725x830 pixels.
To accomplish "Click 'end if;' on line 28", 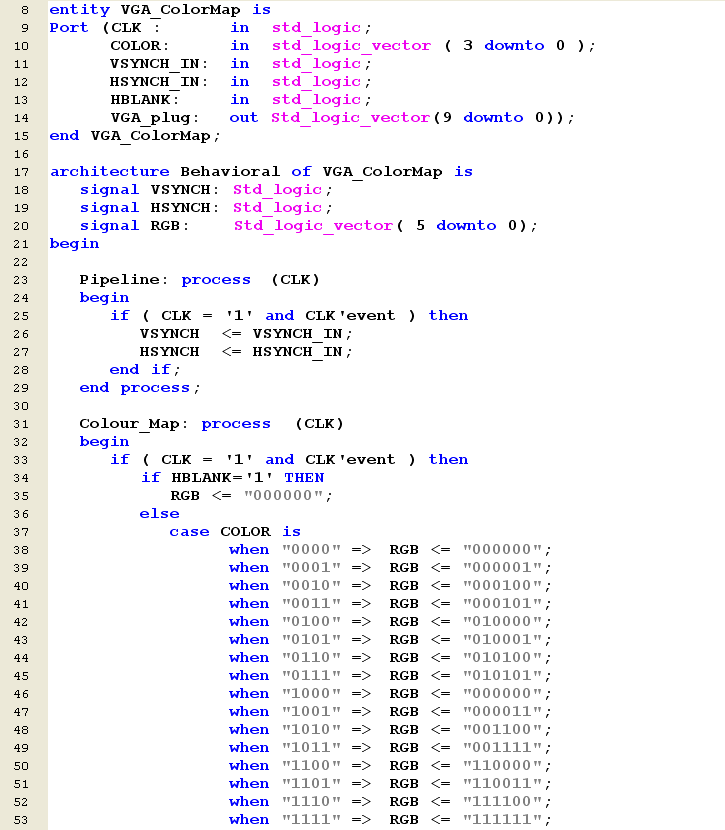I will tap(145, 369).
